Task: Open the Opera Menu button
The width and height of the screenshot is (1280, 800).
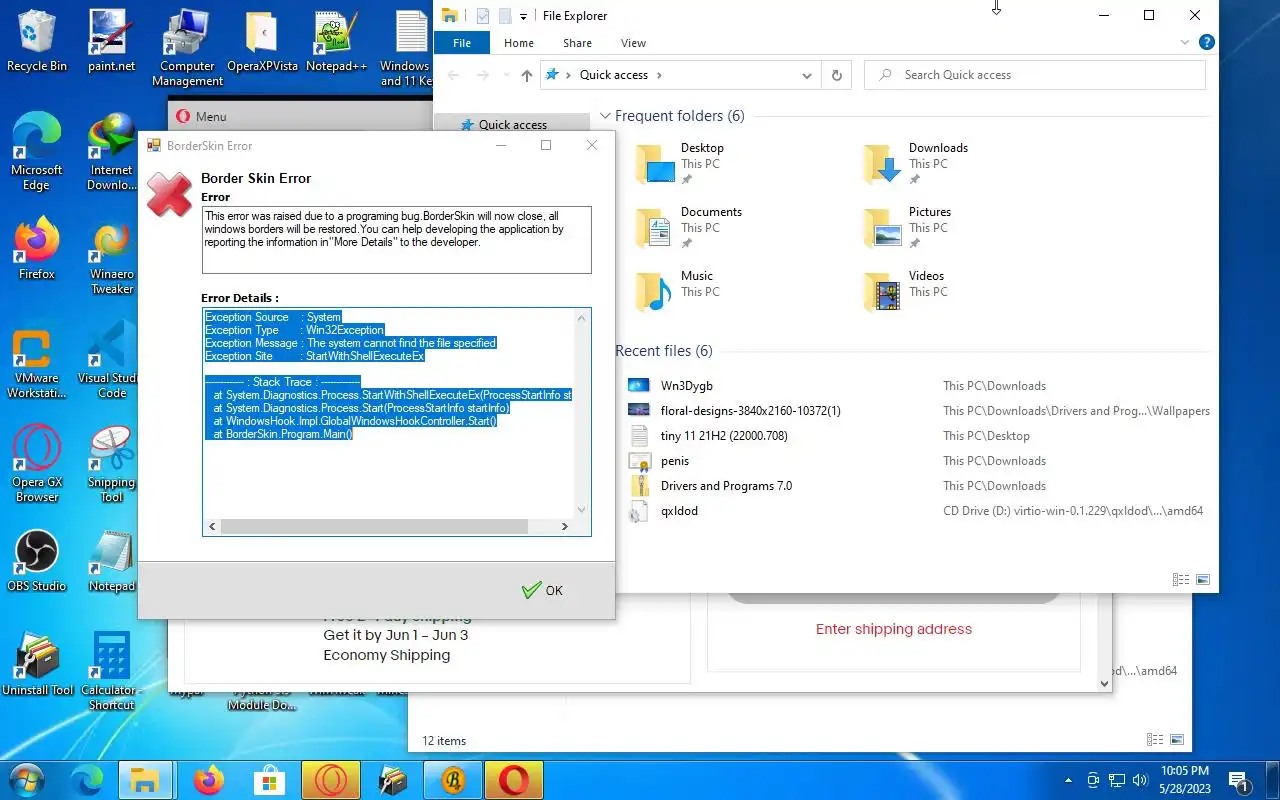Action: click(x=201, y=116)
